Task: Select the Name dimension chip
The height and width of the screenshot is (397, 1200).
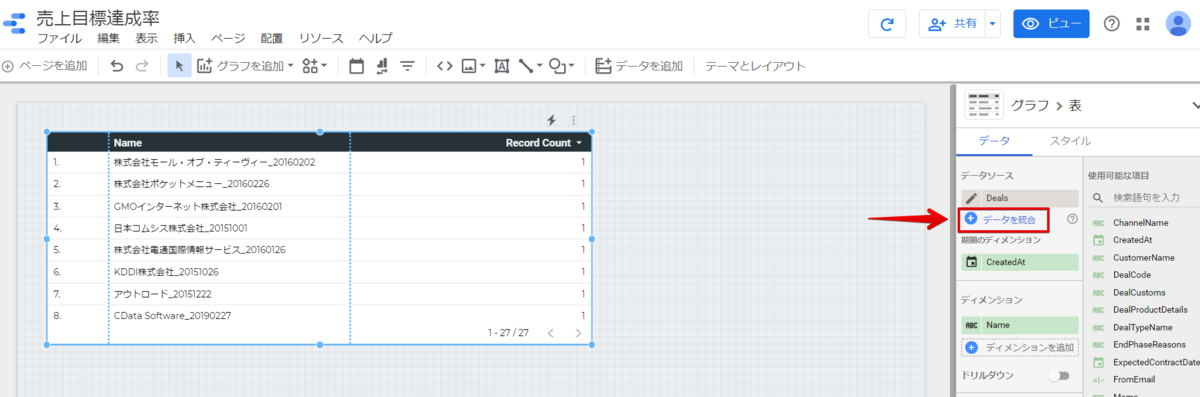Action: click(1020, 325)
